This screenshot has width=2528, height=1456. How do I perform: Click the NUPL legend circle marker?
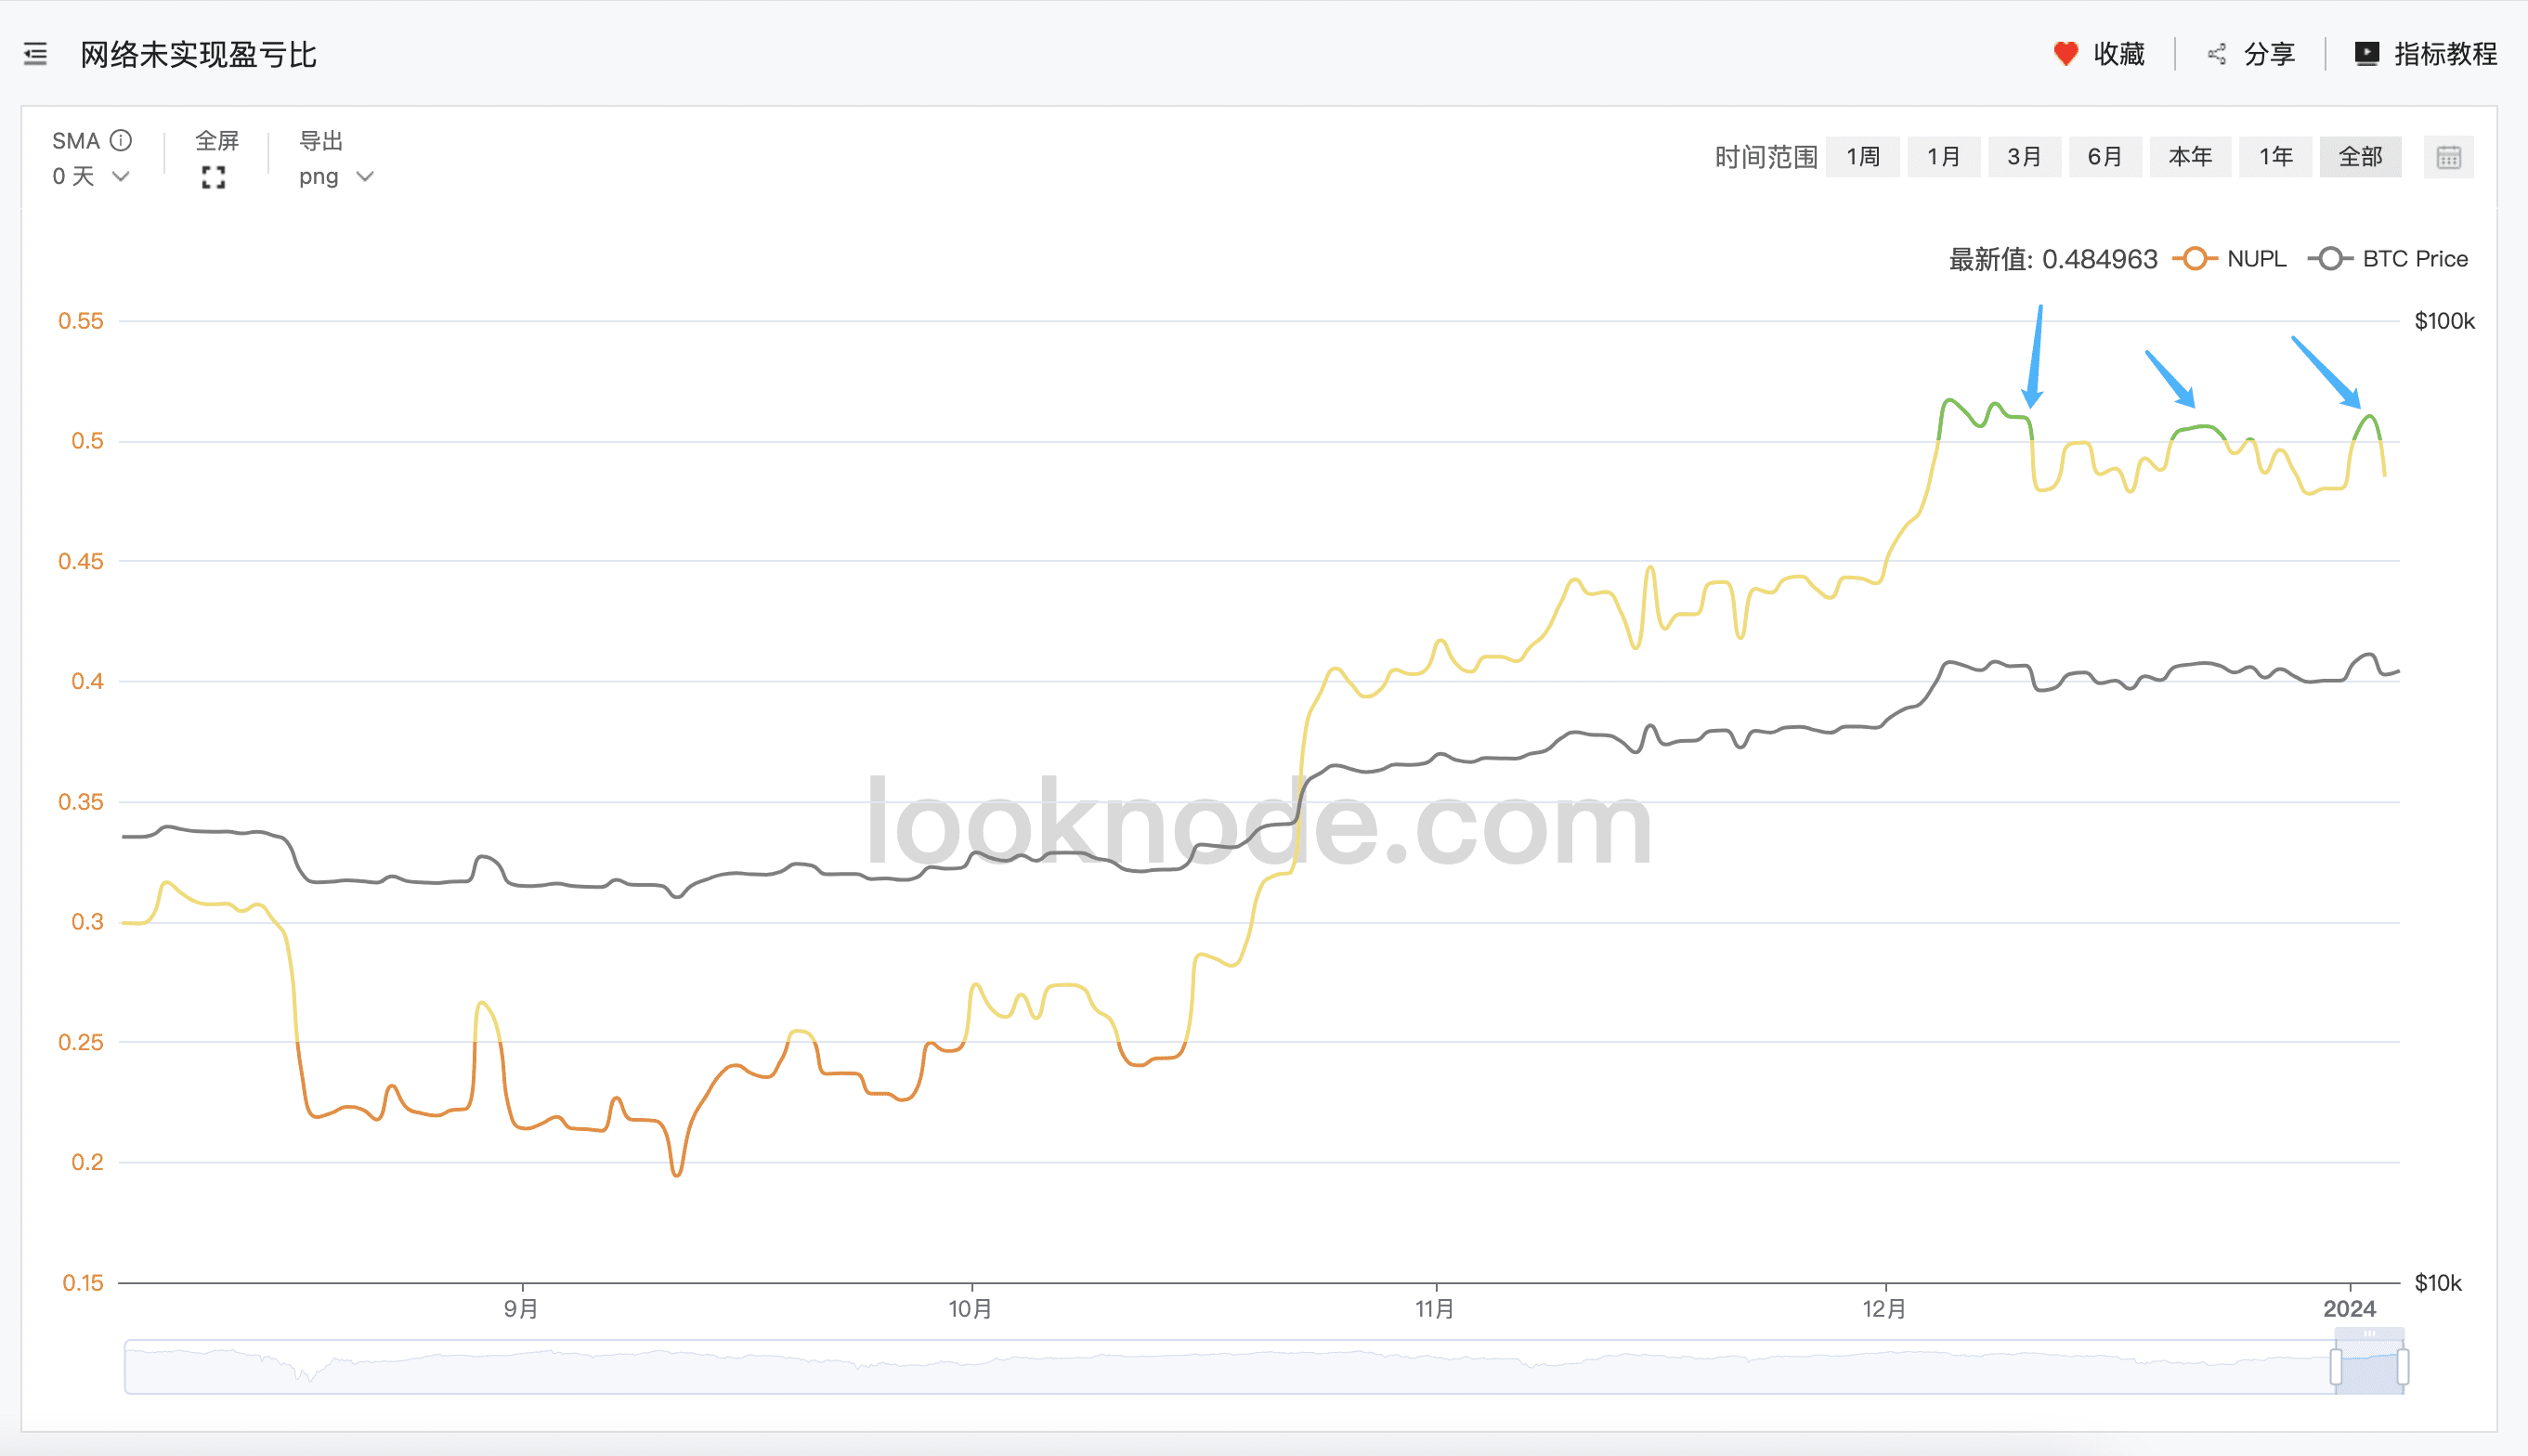pos(2196,258)
